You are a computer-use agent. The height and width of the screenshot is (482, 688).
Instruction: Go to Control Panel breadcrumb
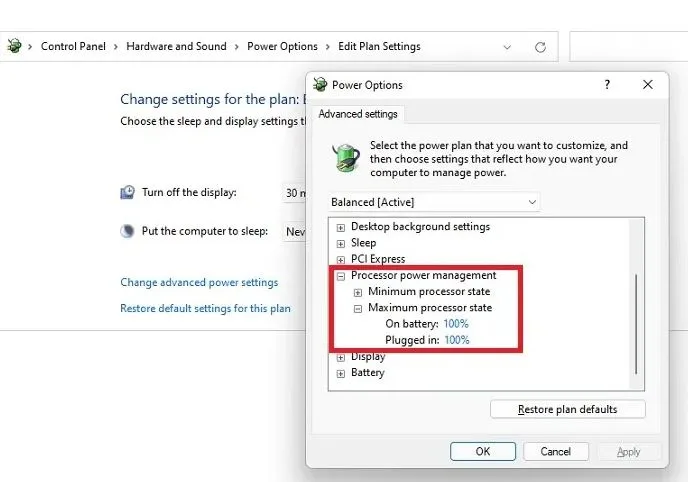click(73, 46)
